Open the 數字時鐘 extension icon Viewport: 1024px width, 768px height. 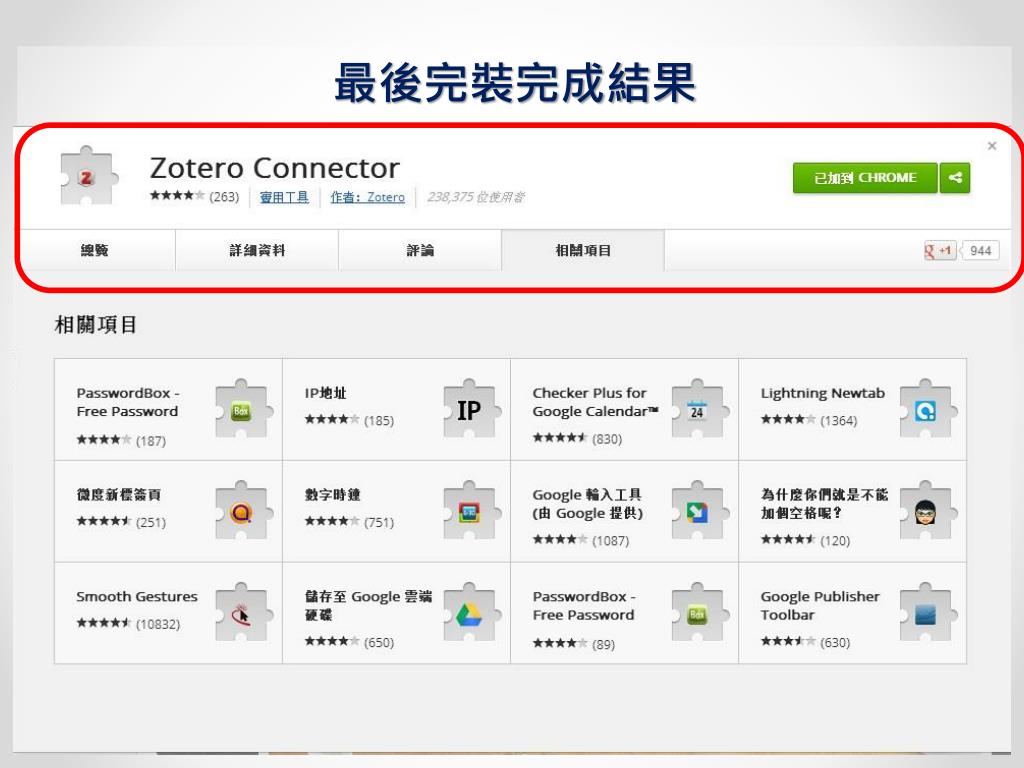[470, 512]
